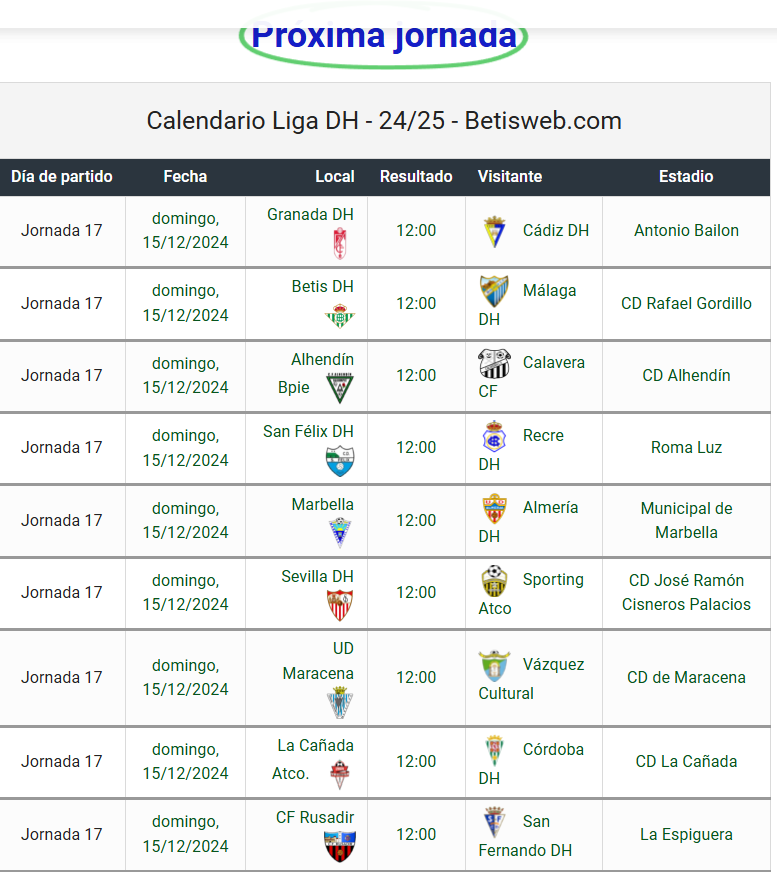Image resolution: width=777 pixels, height=872 pixels.
Task: Open the Próxima jornada heading
Action: click(384, 37)
